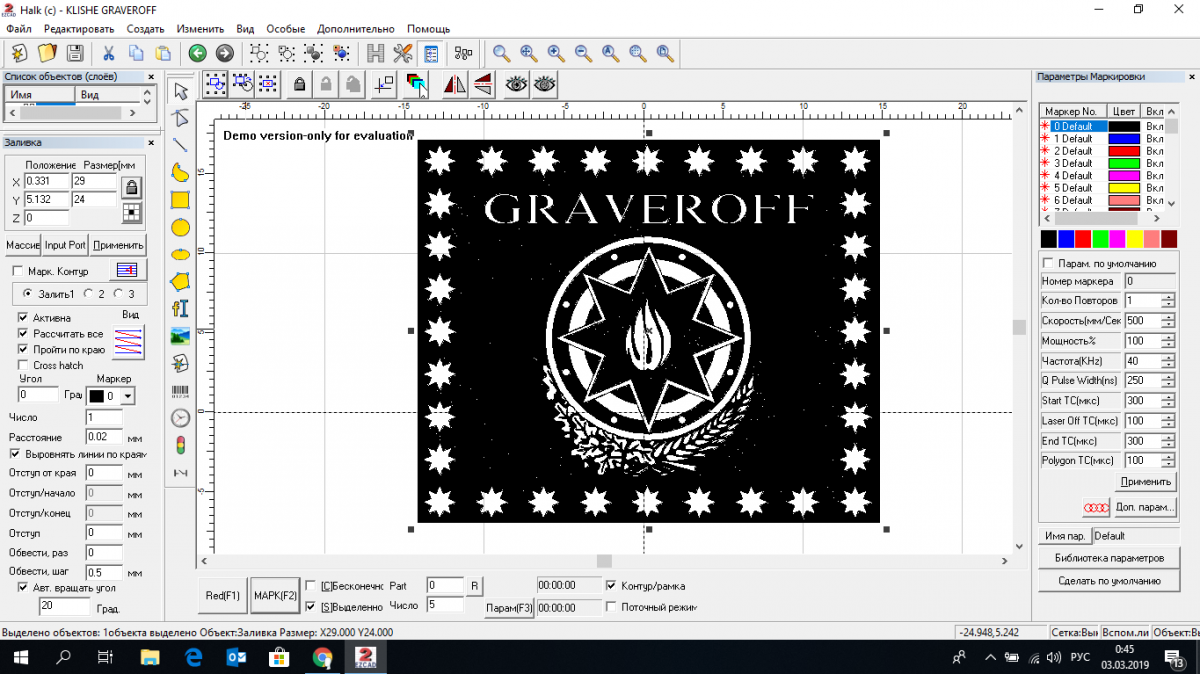Click the zoom out magnifier icon

click(583, 53)
